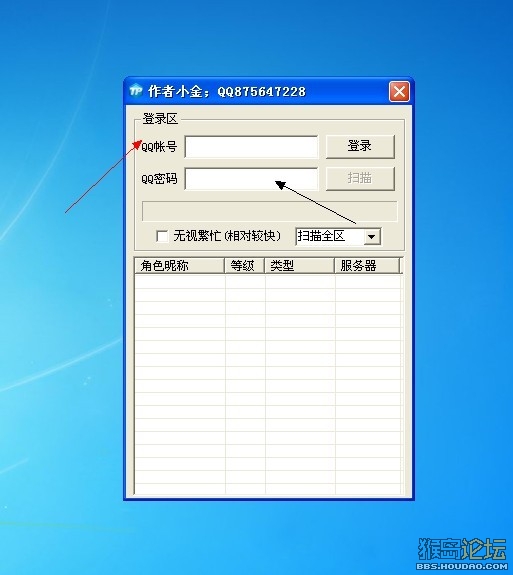Viewport: 513px width, 575px height.
Task: Focus the QQ密码 input field
Action: click(x=251, y=179)
